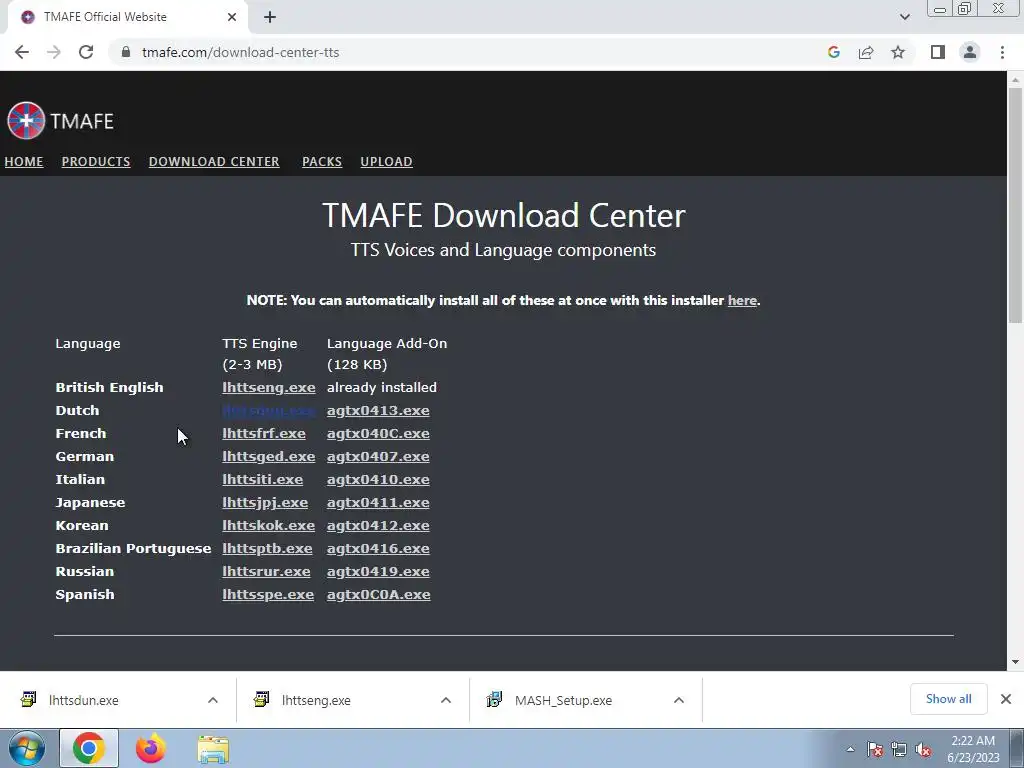Download lhttskok.exe Korean engine
Screen dimensions: 1024x768
click(268, 525)
